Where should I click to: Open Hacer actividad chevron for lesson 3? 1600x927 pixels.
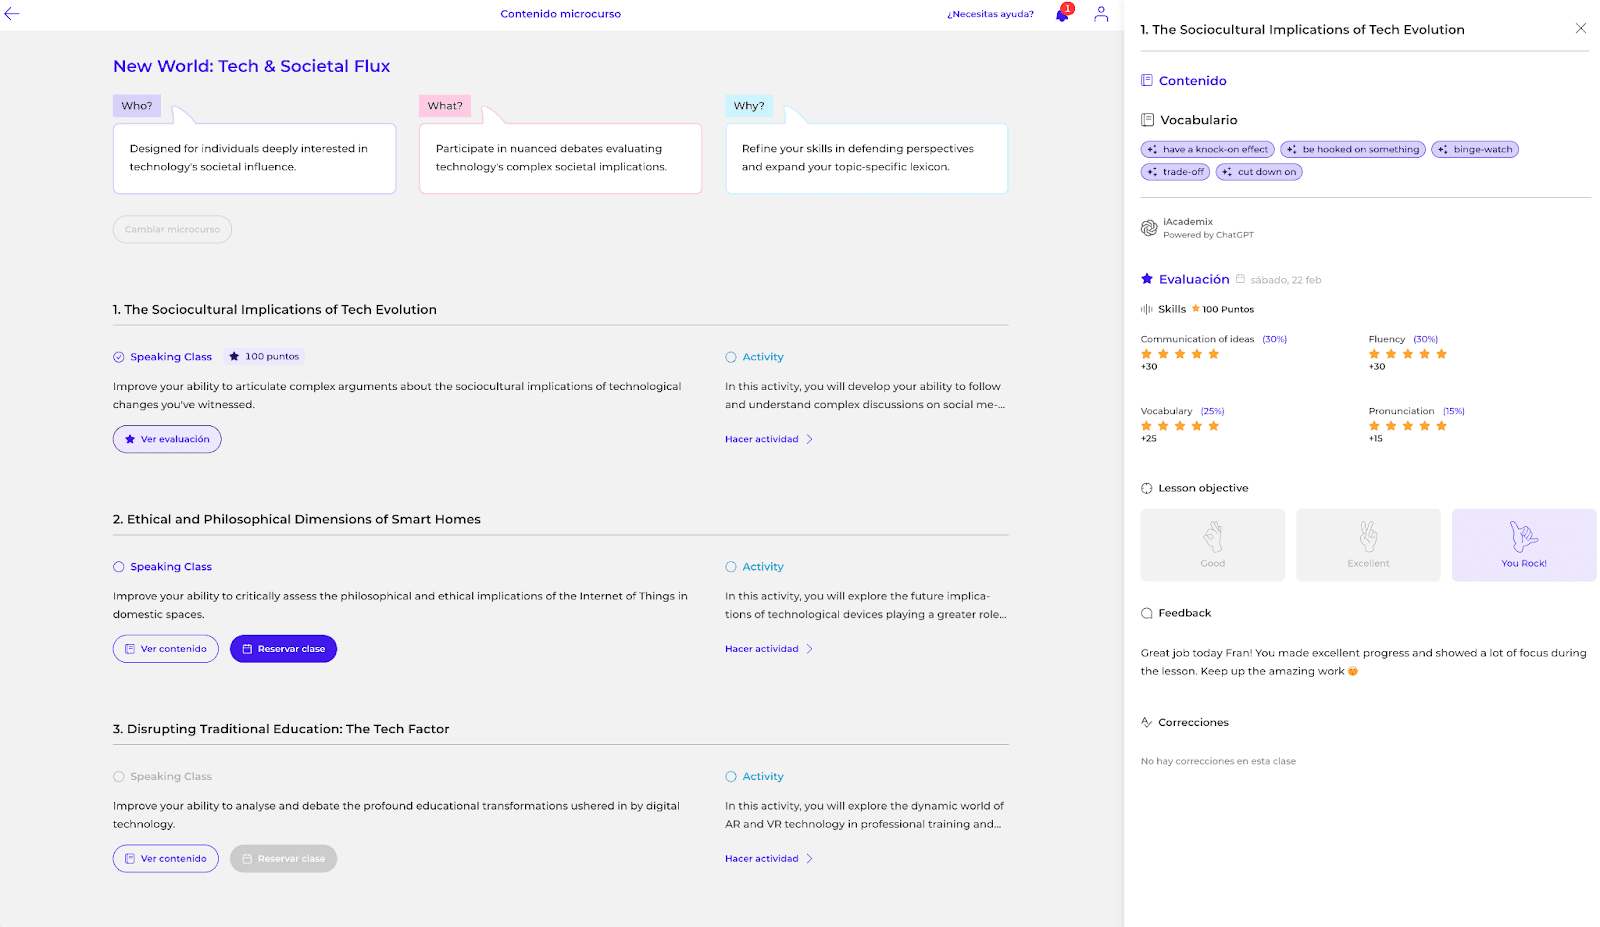tap(809, 859)
